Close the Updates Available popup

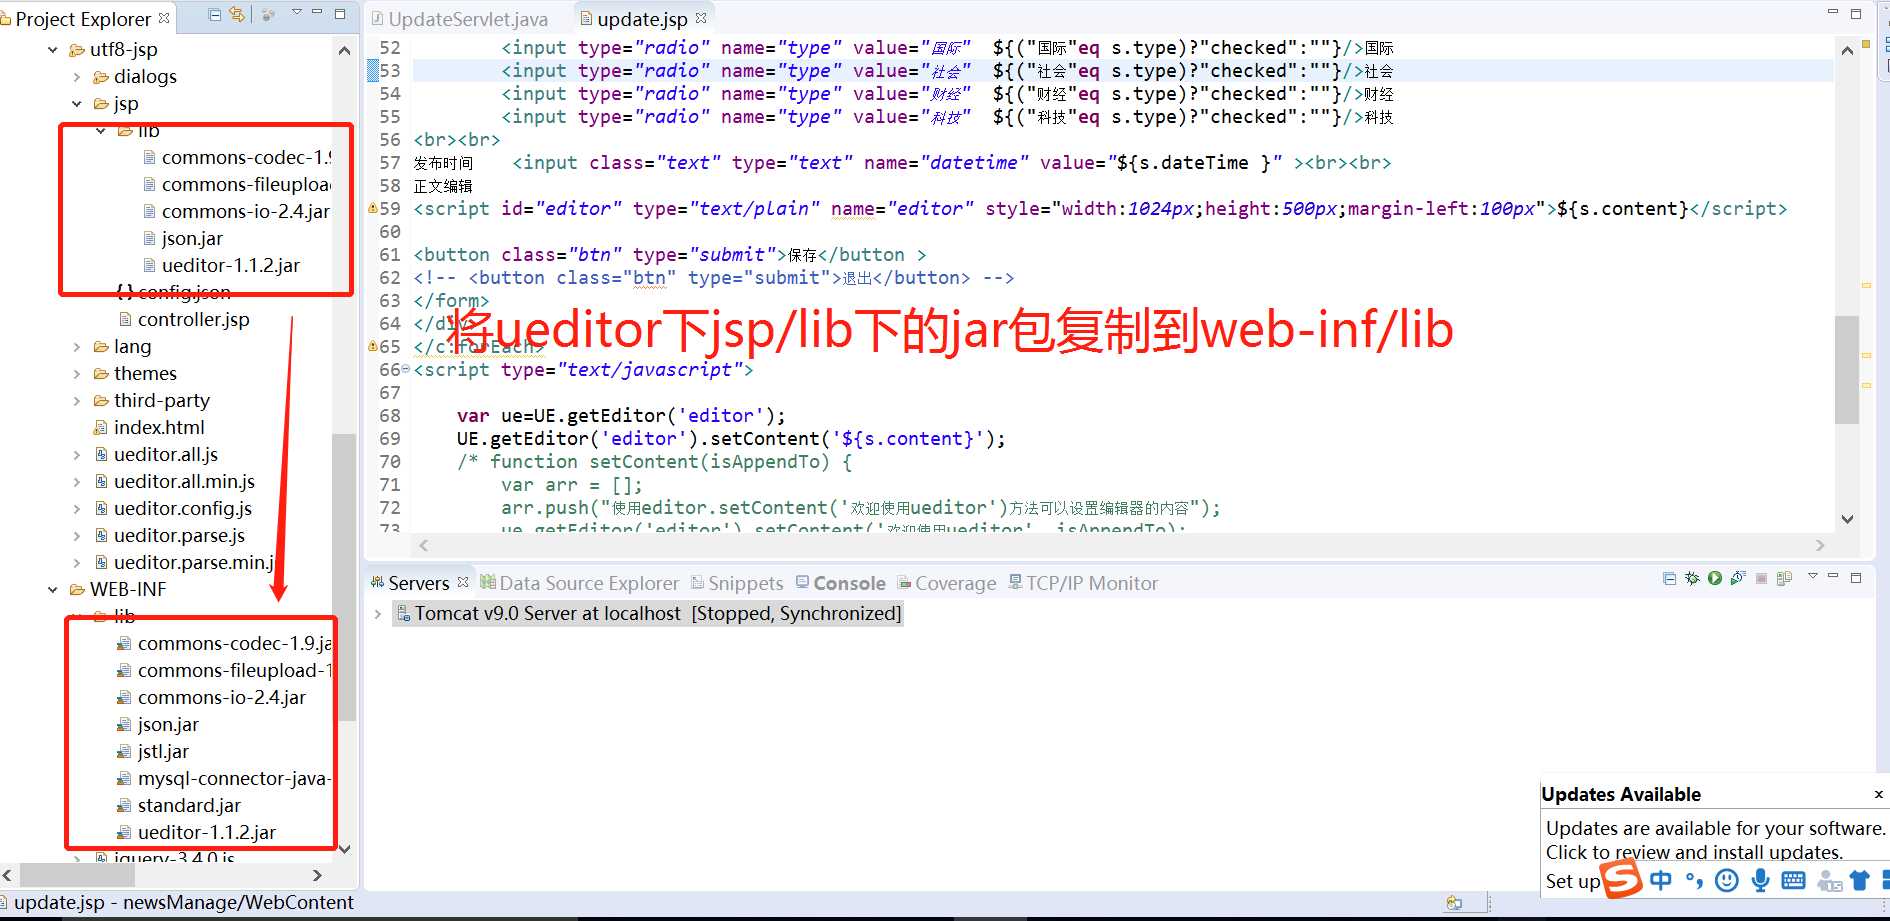point(1878,794)
